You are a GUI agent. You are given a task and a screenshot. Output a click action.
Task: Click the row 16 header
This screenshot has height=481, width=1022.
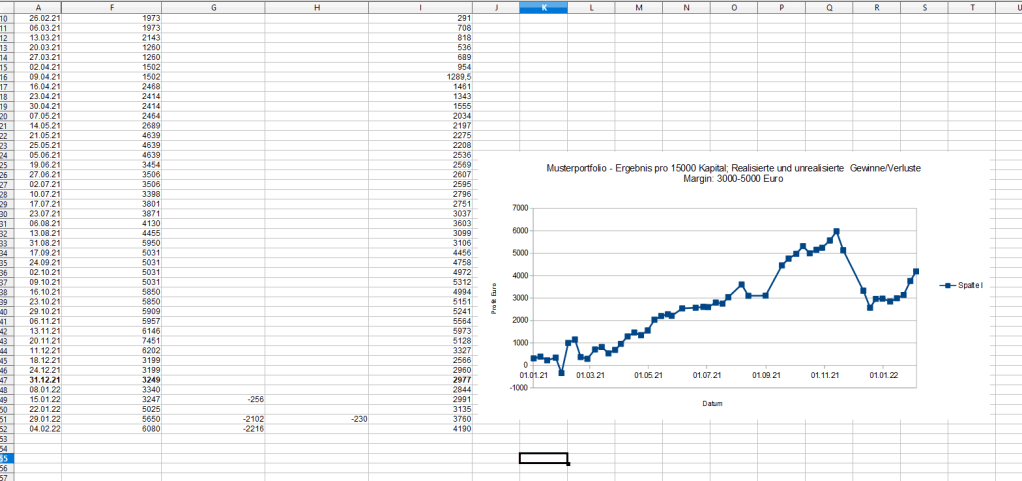(x=4, y=76)
